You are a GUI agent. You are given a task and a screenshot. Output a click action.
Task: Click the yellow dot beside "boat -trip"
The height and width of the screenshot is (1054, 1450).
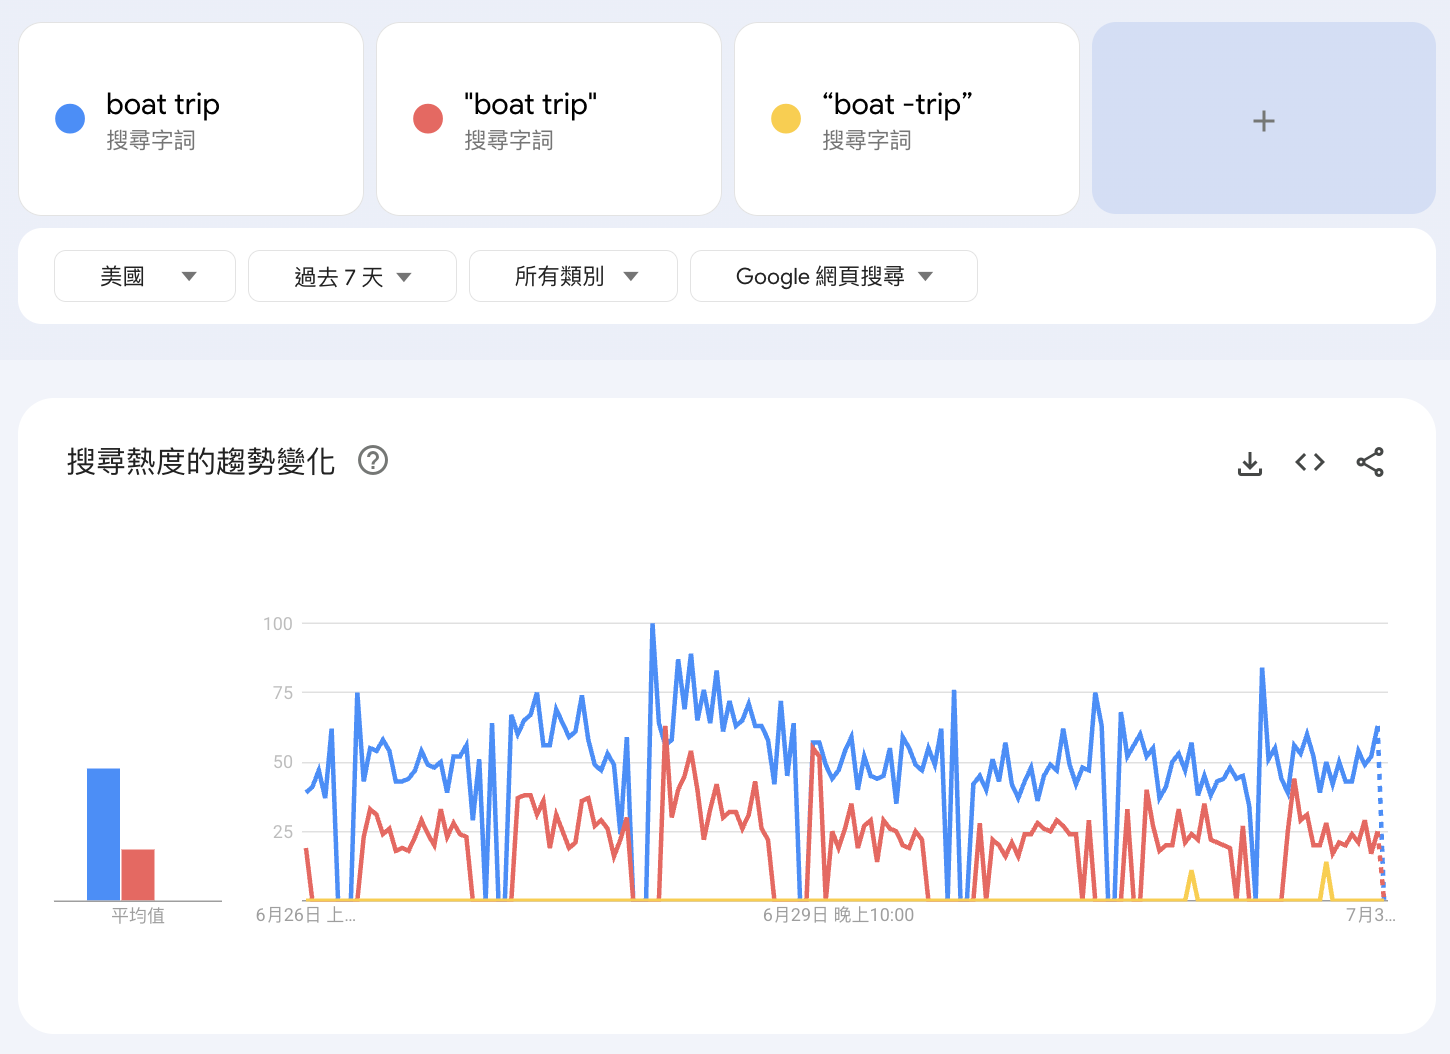point(786,118)
